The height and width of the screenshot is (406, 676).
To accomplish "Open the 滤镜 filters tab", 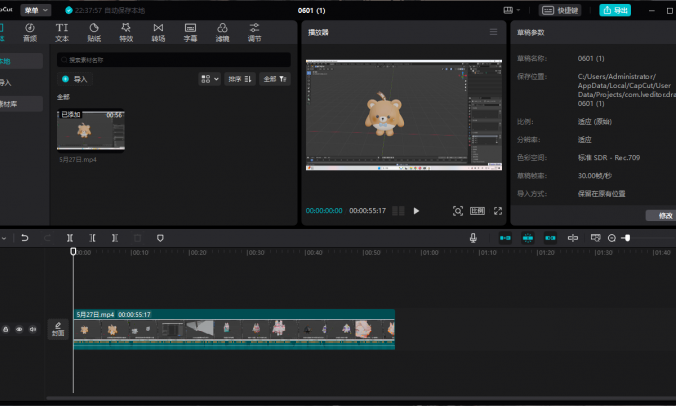I will click(x=222, y=33).
